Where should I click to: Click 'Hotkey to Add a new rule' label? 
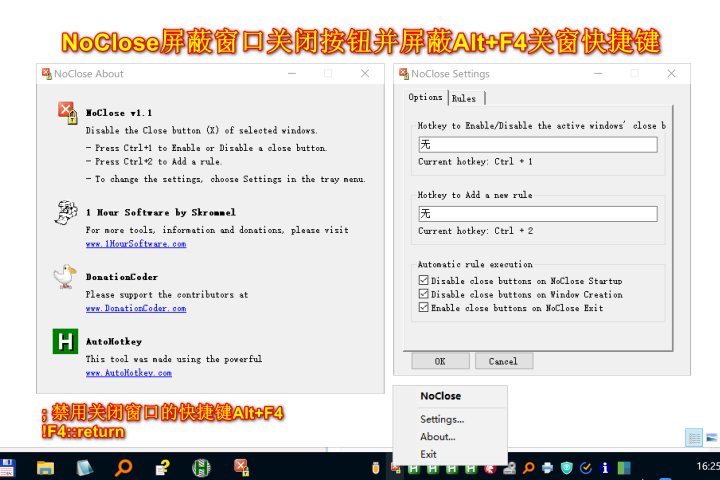click(x=475, y=195)
